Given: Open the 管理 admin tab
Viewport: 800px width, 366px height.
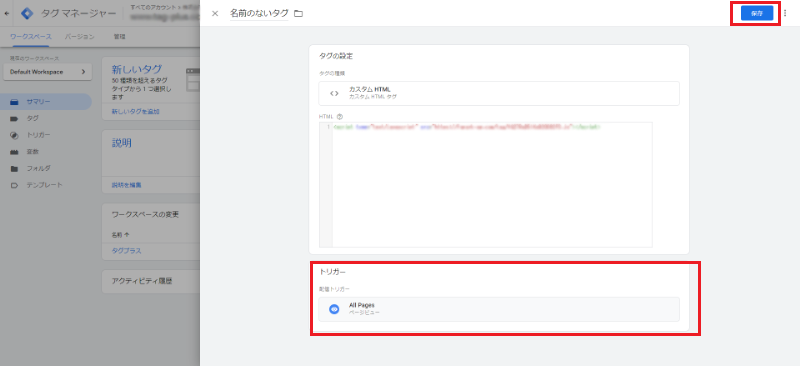Looking at the screenshot, I should [x=119, y=37].
